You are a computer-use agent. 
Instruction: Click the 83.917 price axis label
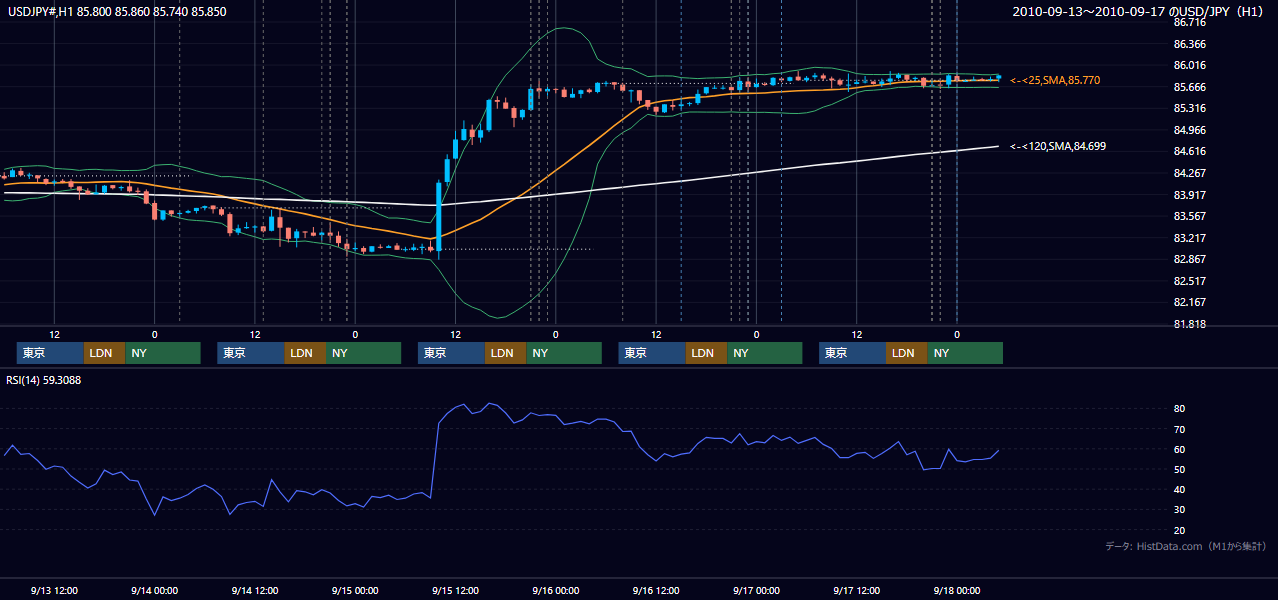(1188, 195)
